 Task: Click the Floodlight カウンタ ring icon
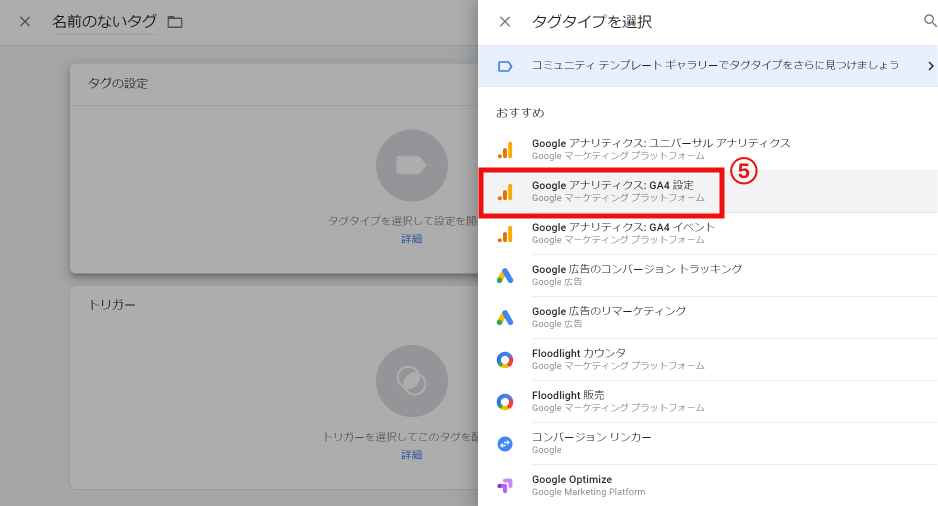(505, 360)
